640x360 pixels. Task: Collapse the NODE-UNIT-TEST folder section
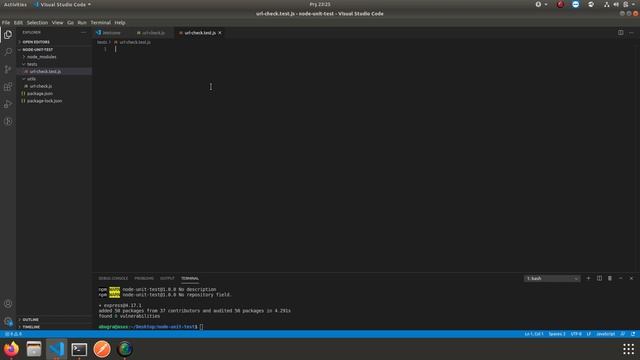(x=38, y=49)
